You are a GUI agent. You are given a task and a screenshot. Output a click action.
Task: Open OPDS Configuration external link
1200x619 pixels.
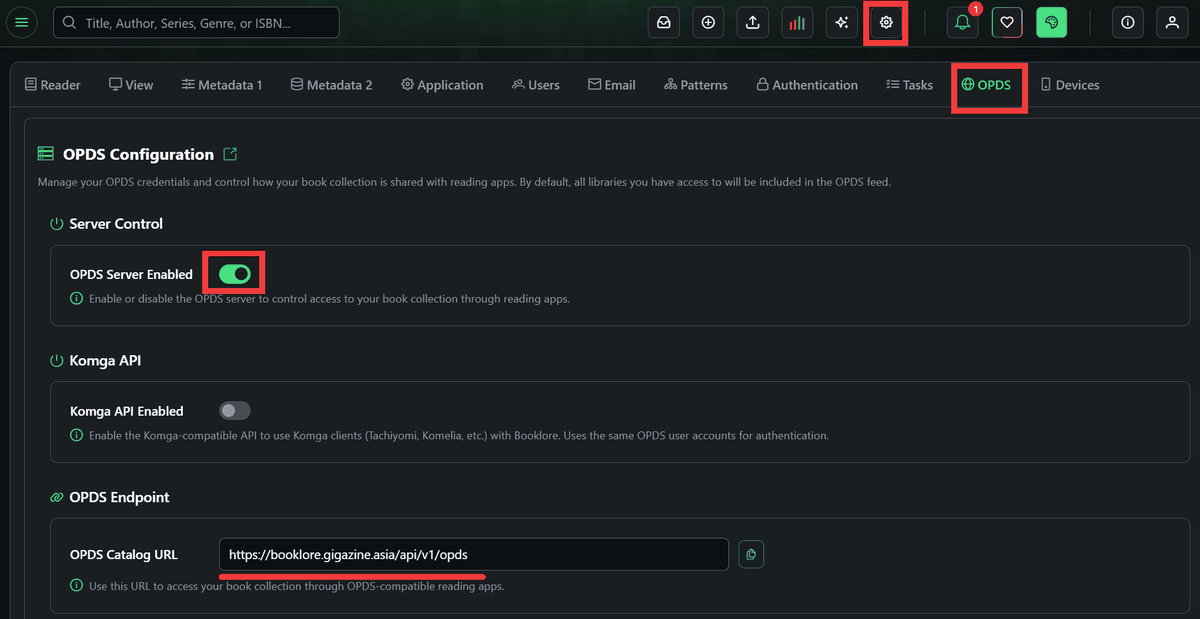coord(230,154)
